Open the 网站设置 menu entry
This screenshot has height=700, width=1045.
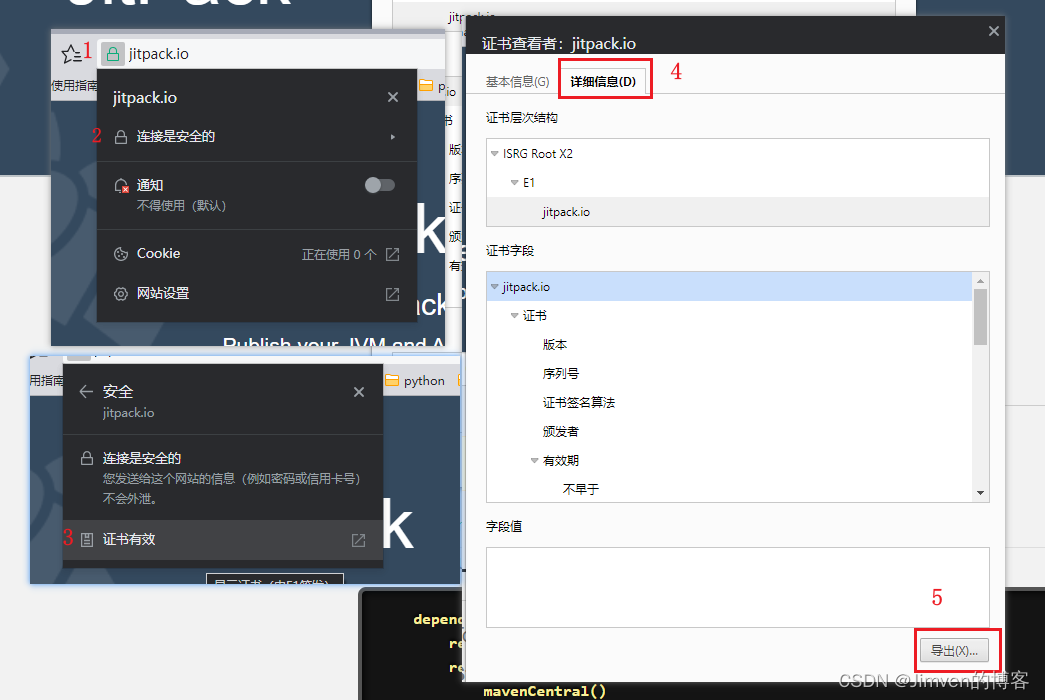click(x=257, y=294)
